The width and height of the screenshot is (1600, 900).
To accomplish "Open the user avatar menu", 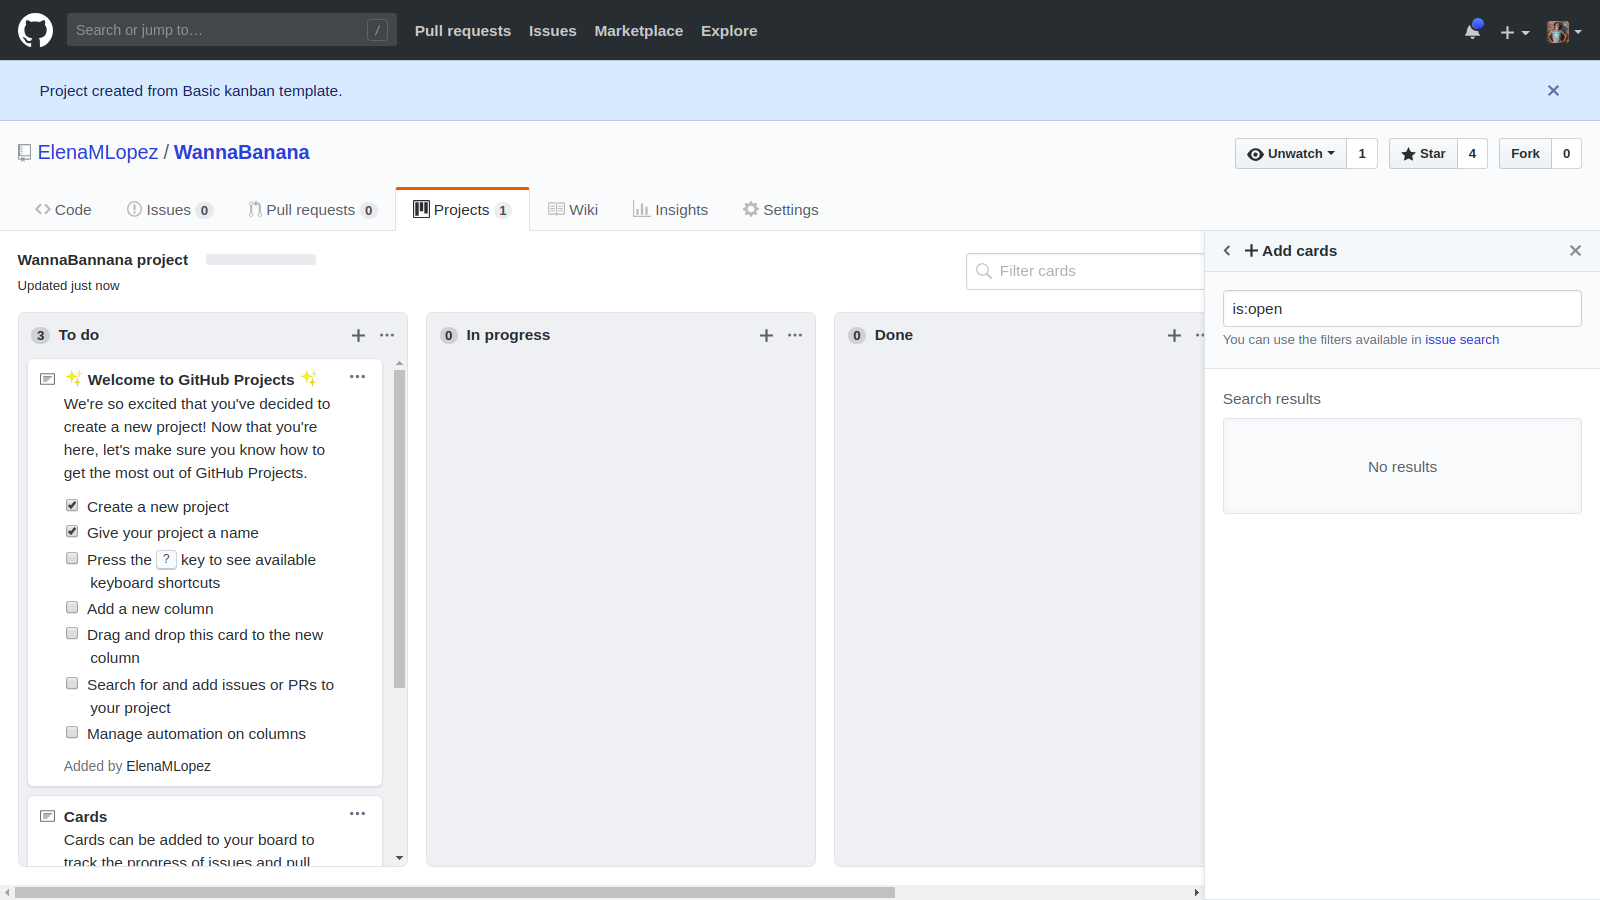I will 1564,32.
